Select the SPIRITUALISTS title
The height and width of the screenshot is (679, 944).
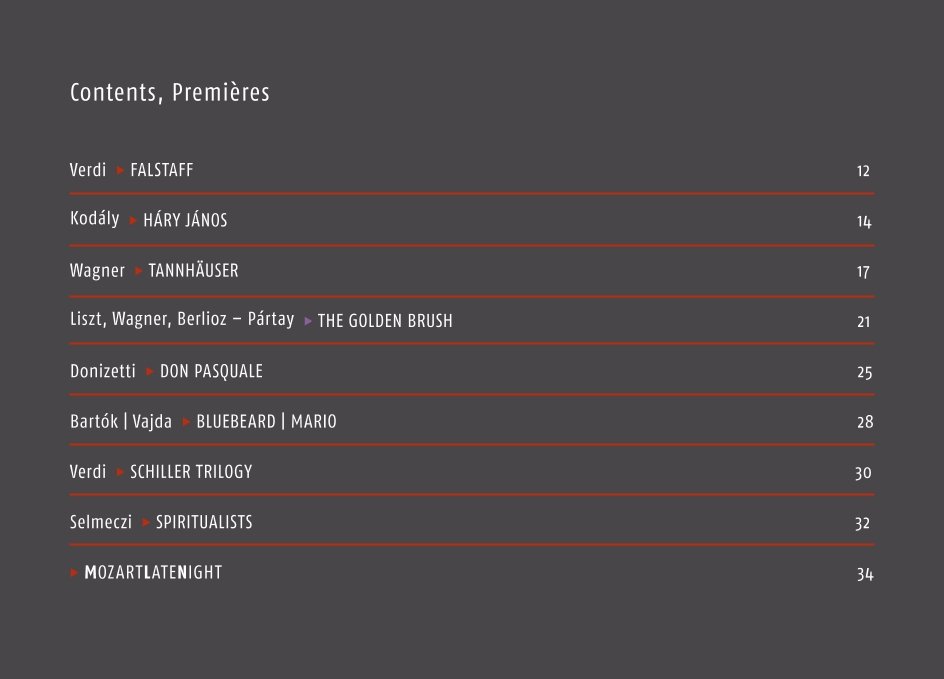tap(204, 522)
